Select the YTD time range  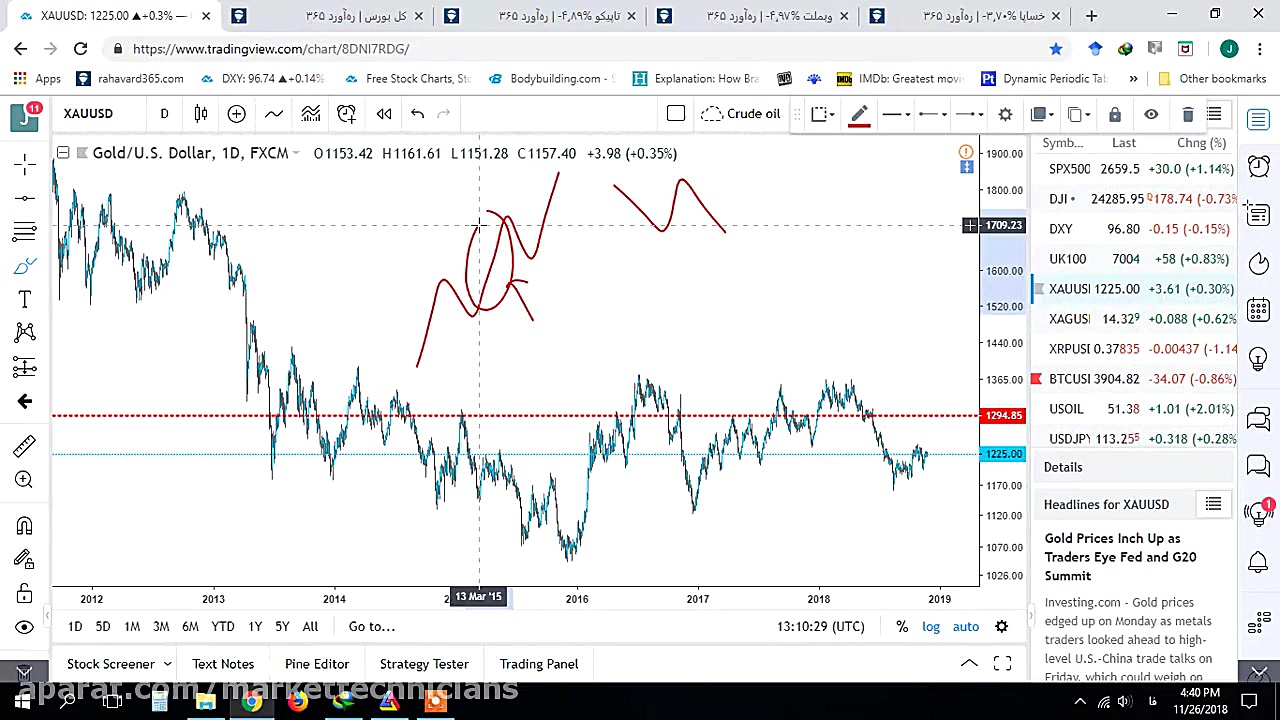223,627
